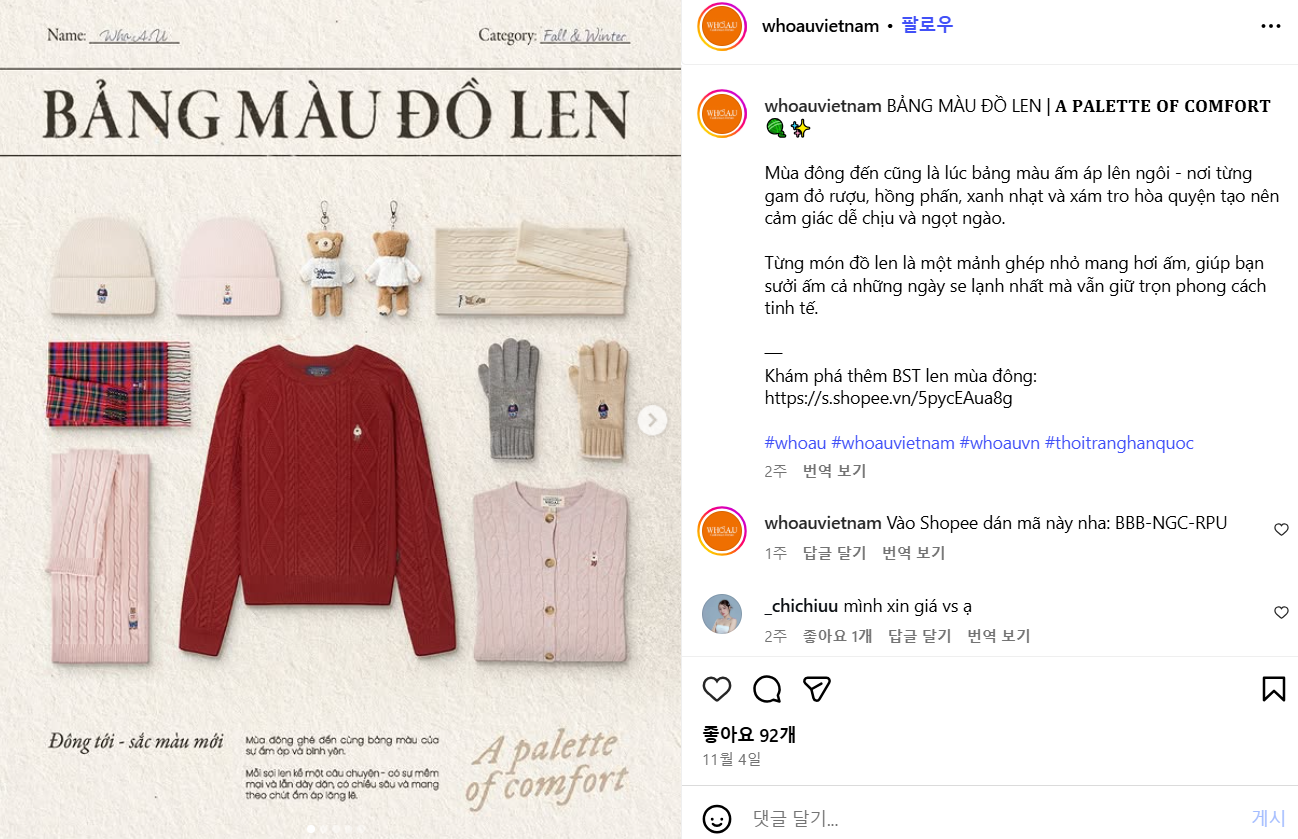Open emoji picker in comment box

point(716,818)
